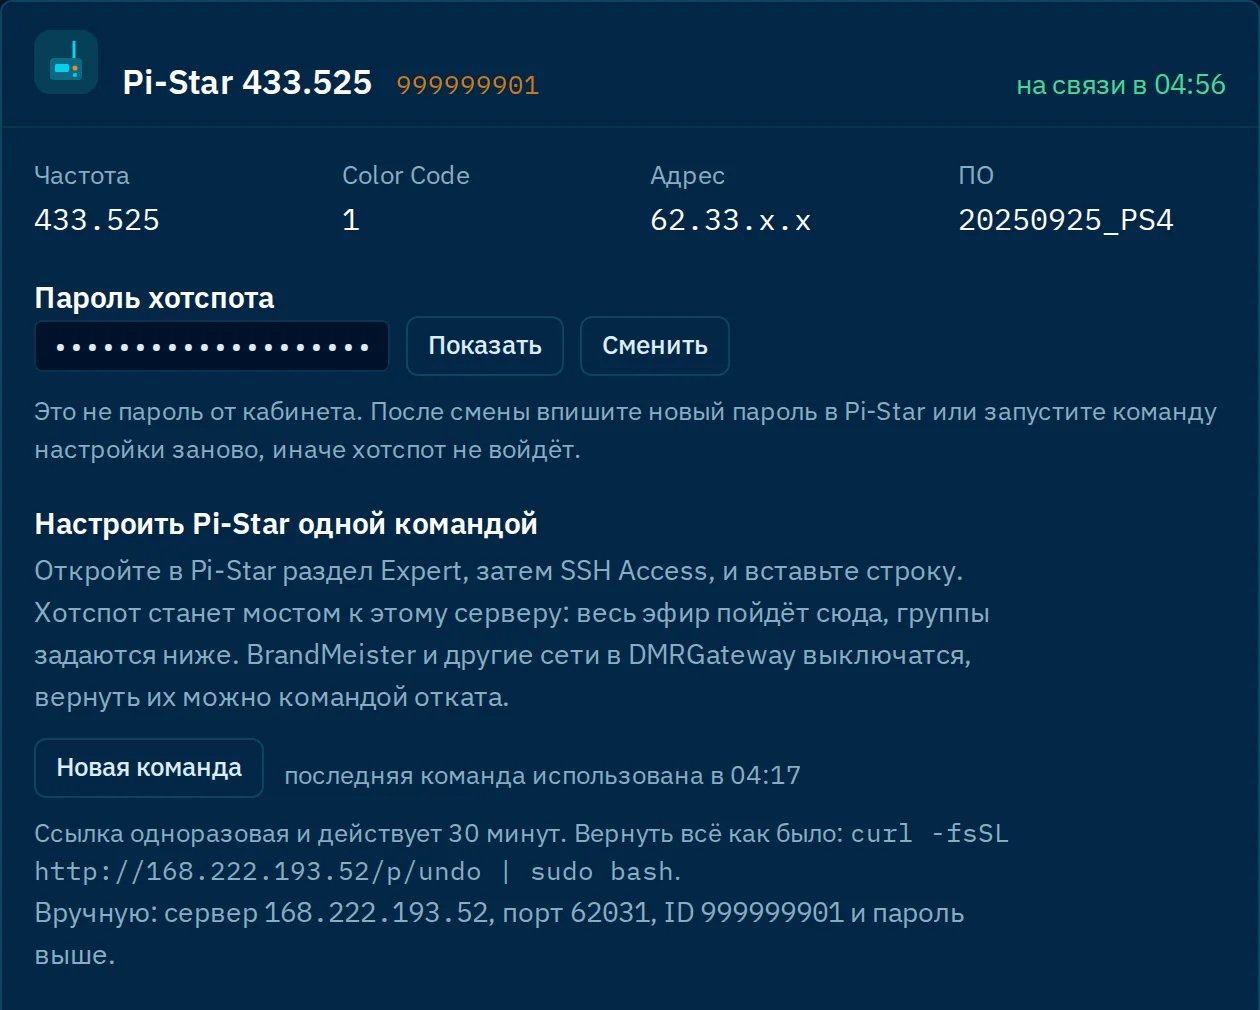Click the Адрес label
1260x1010 pixels.
pos(688,176)
